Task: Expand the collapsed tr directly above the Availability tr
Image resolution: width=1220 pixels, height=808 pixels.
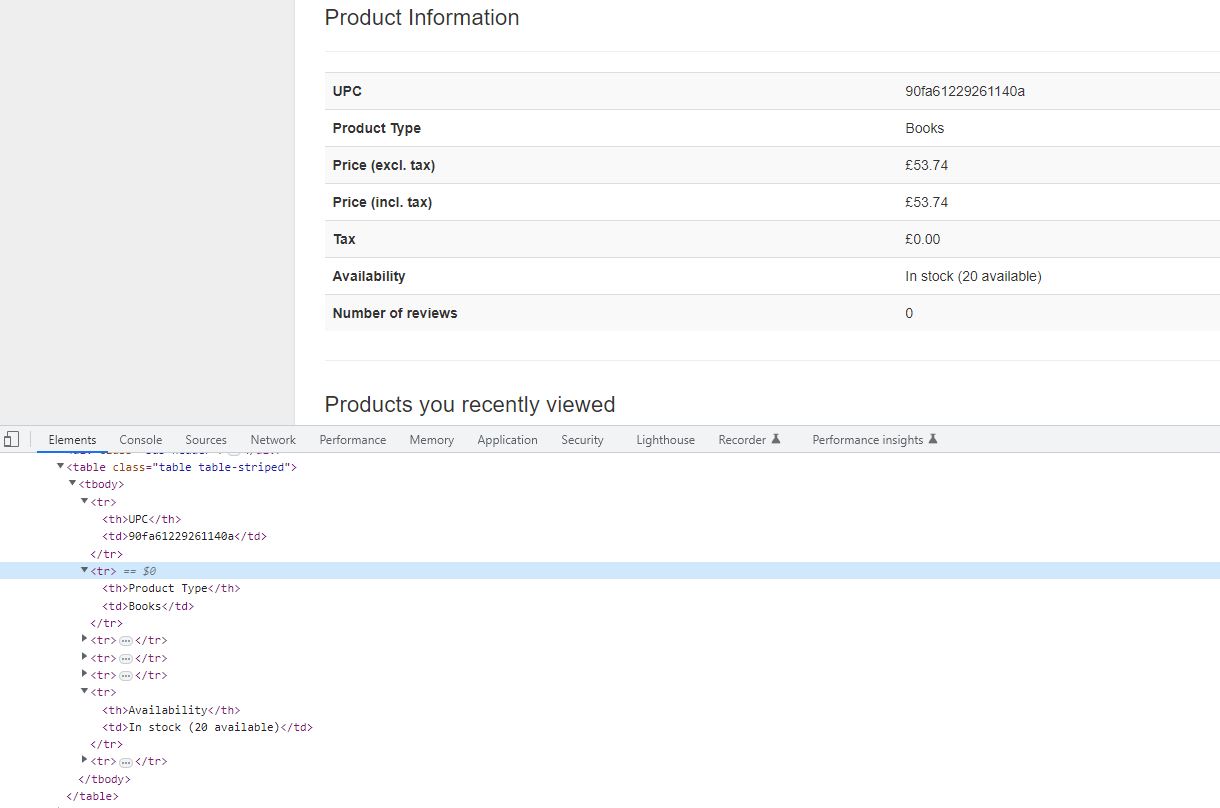Action: (x=84, y=675)
